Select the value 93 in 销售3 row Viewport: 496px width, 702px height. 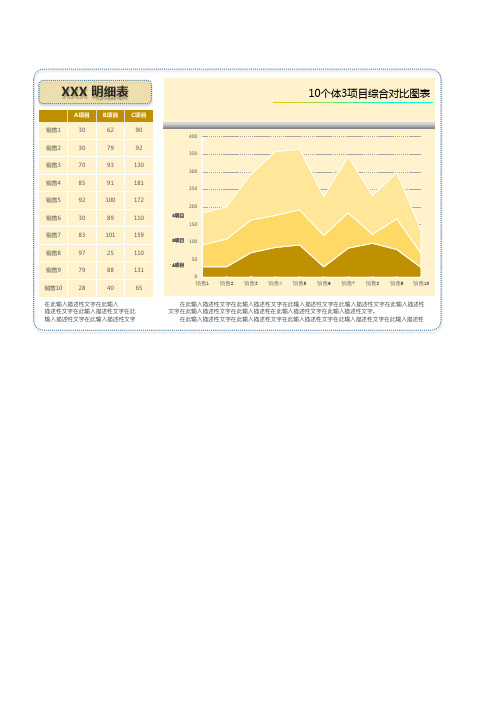pyautogui.click(x=110, y=165)
